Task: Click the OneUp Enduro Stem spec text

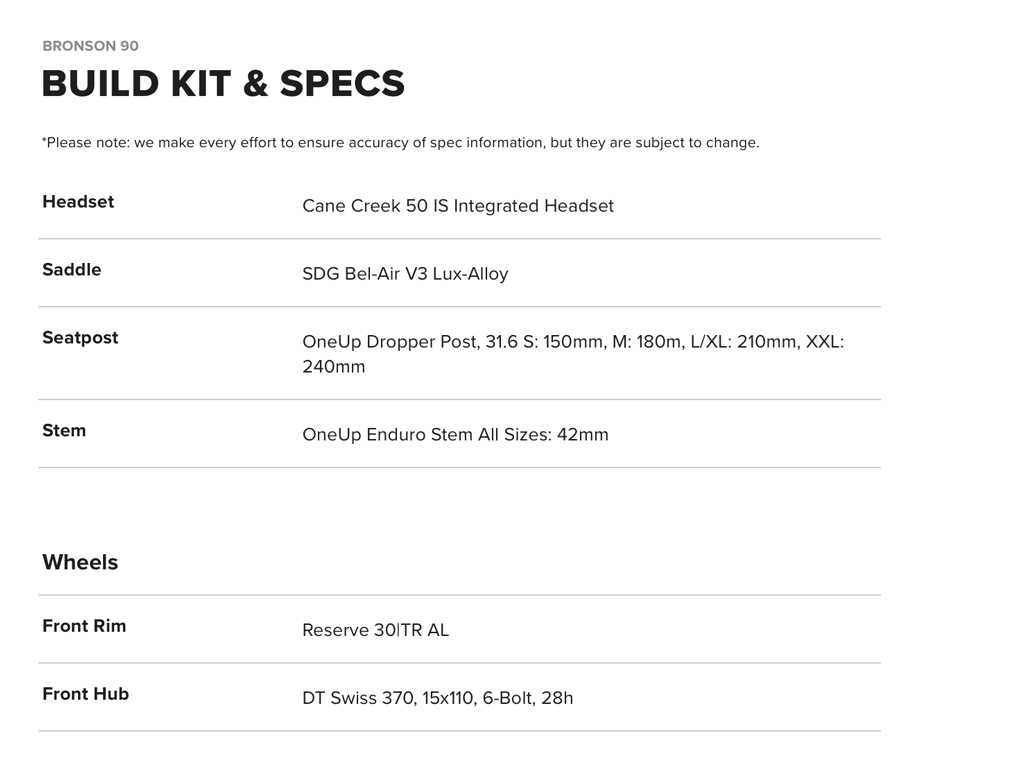Action: [x=455, y=435]
